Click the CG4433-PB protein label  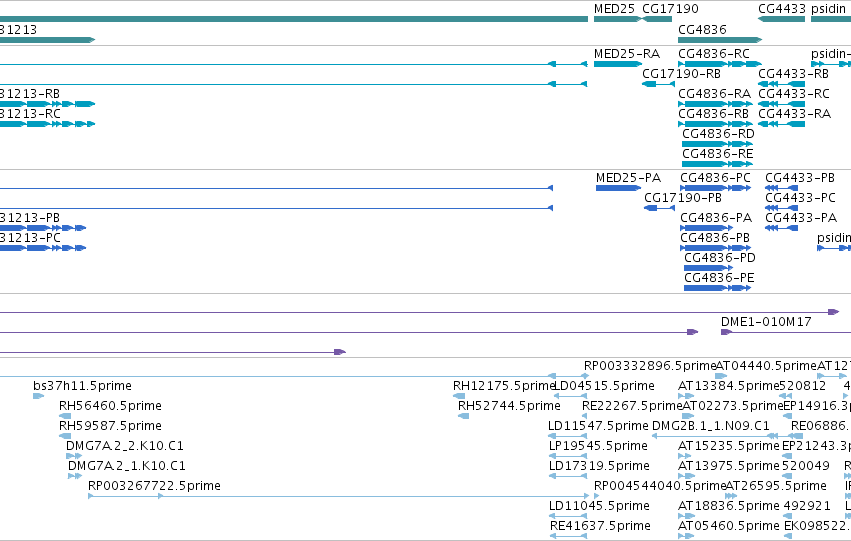tap(800, 178)
